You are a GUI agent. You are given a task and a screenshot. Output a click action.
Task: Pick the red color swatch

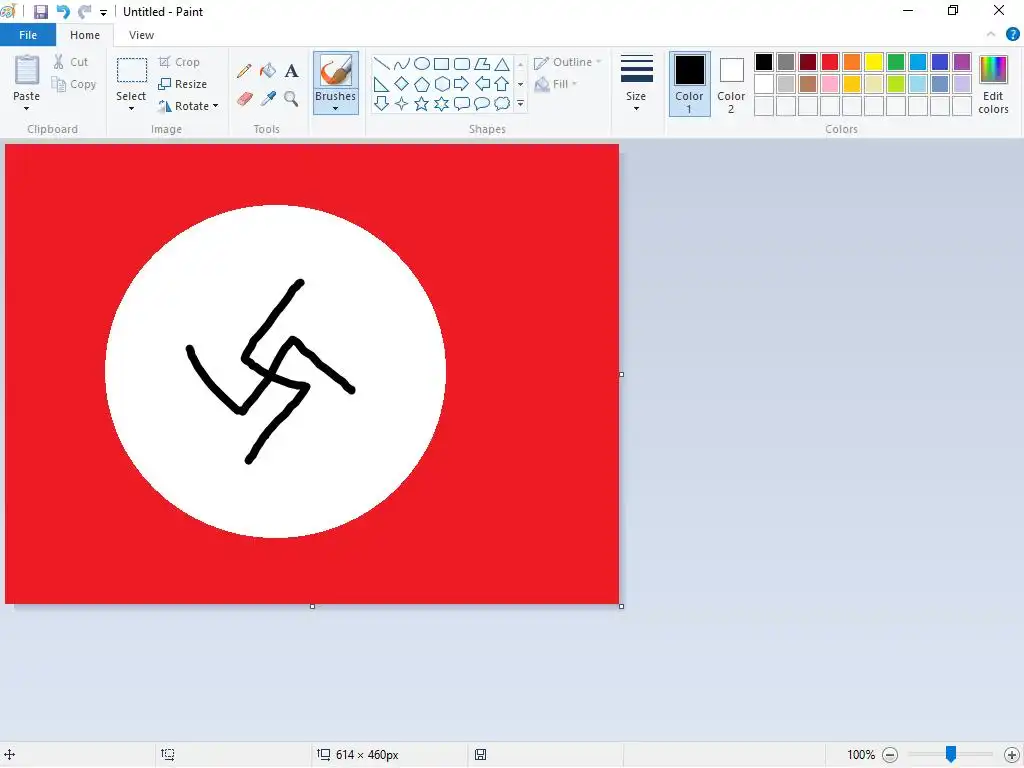(830, 62)
